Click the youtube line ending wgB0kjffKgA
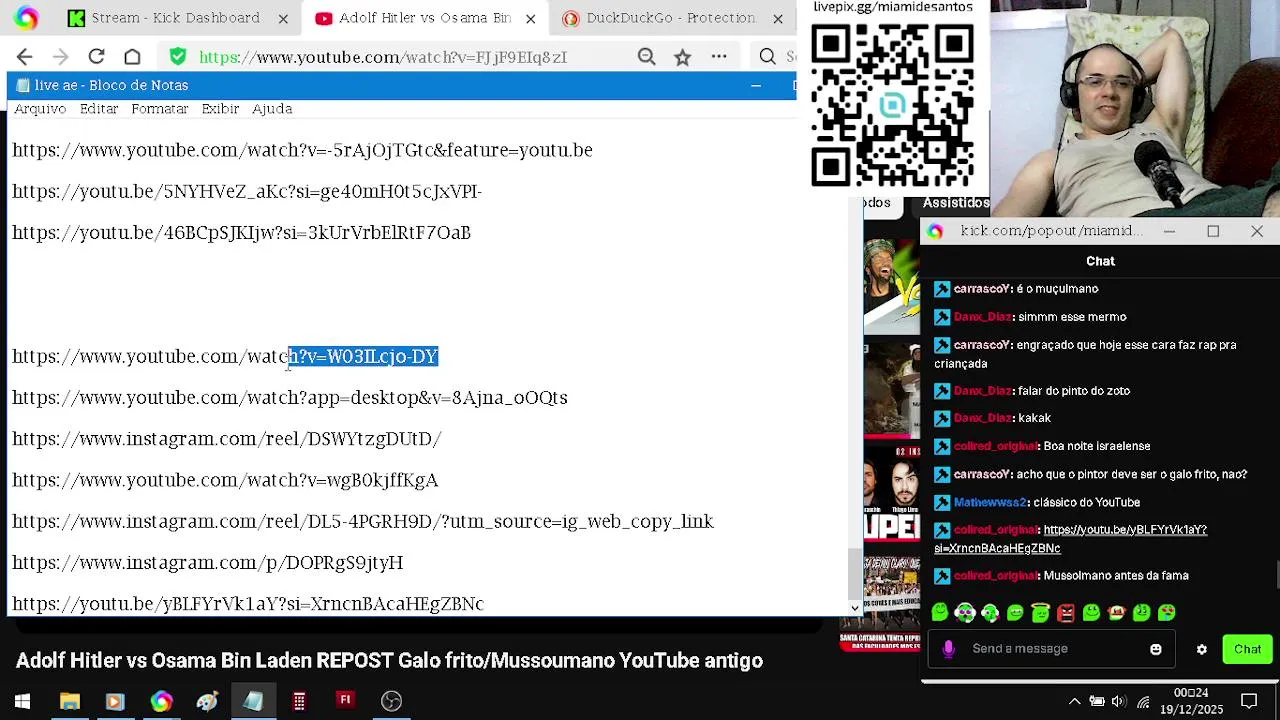Image resolution: width=1280 pixels, height=720 pixels. point(225,480)
